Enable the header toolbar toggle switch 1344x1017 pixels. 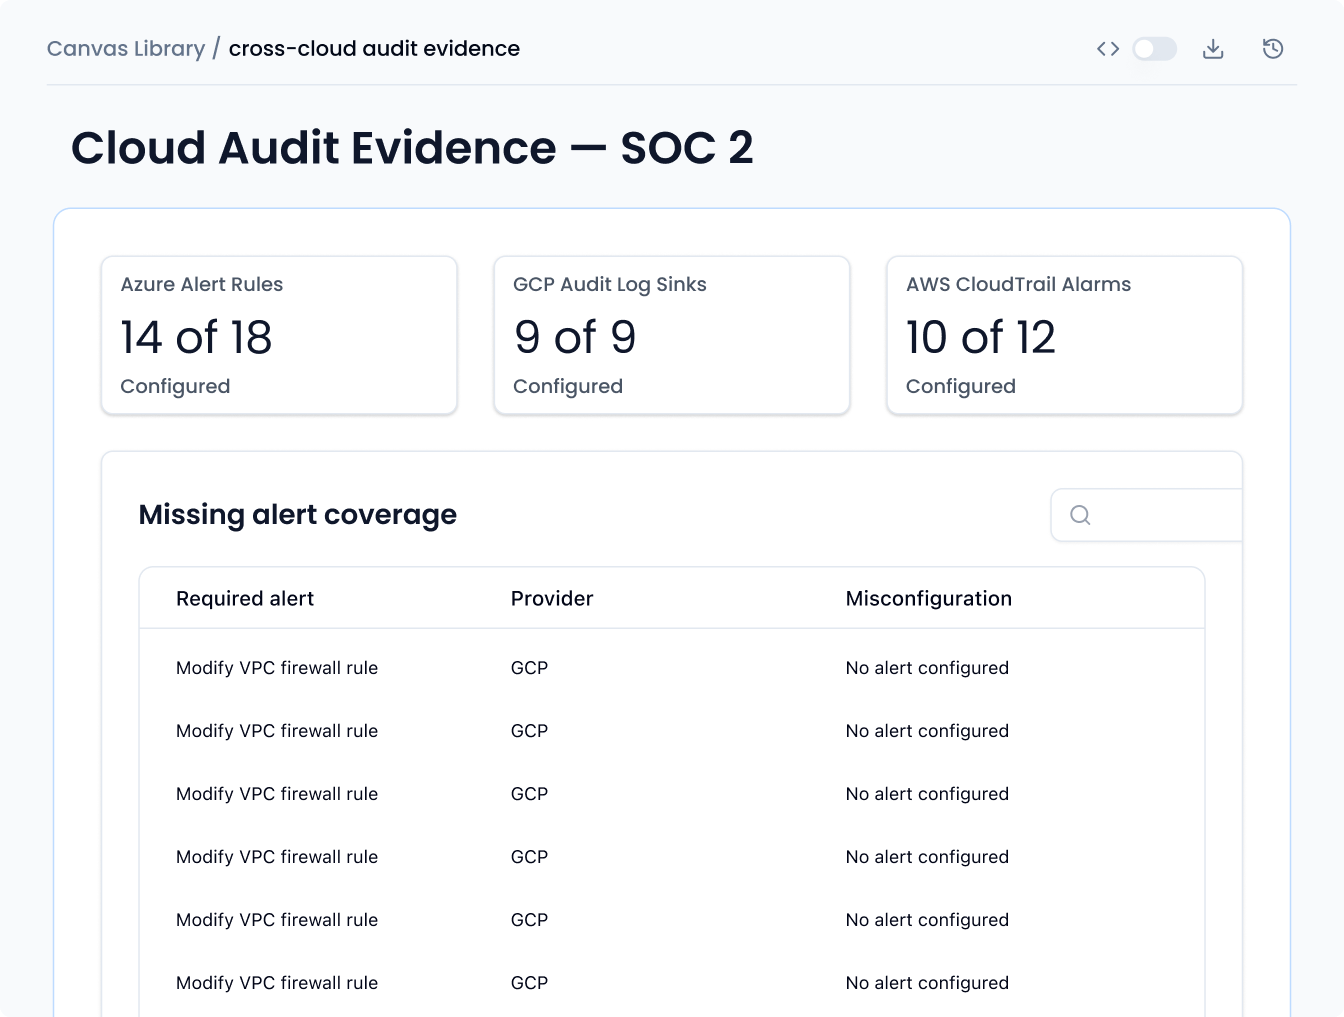click(1154, 49)
